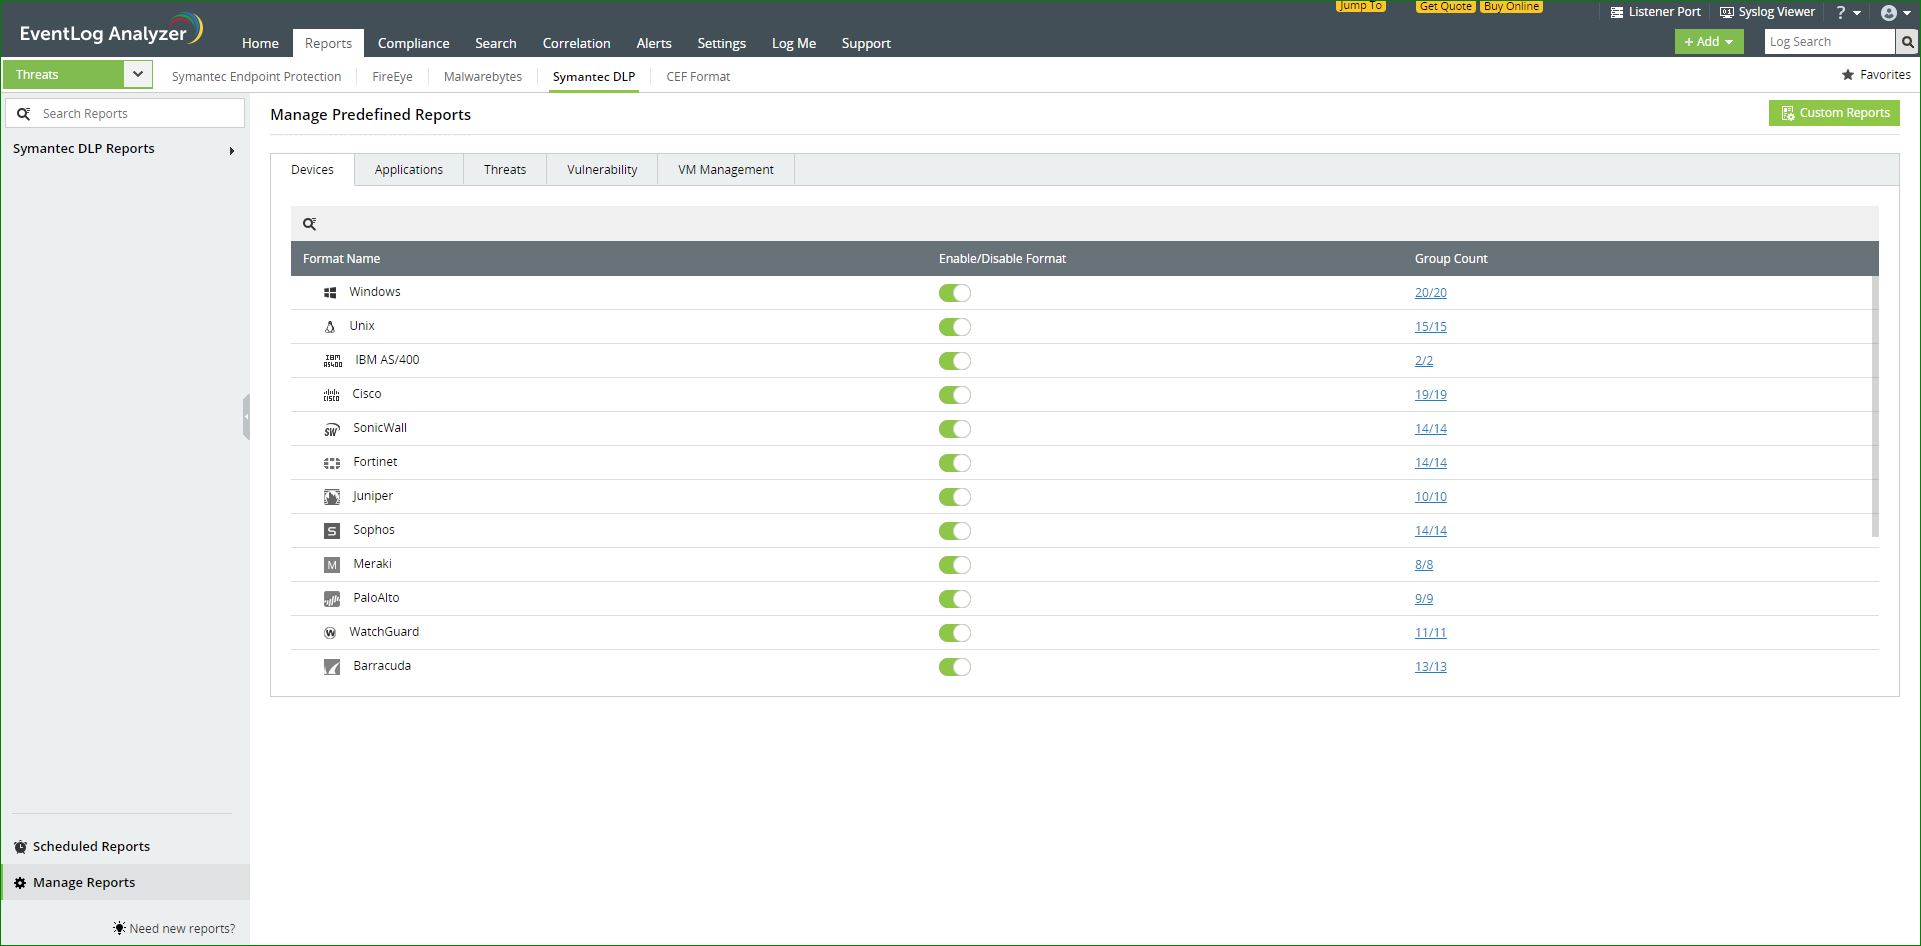Click the Sophos logo icon

coord(332,531)
